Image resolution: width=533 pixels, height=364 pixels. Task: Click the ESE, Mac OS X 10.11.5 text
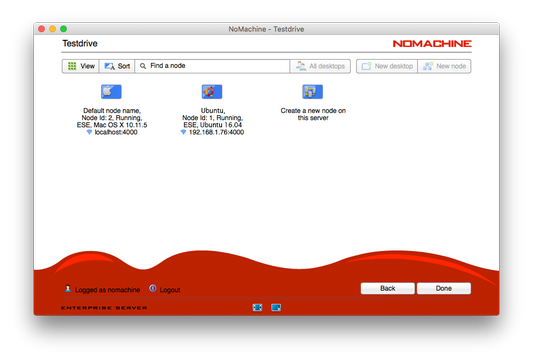(112, 125)
